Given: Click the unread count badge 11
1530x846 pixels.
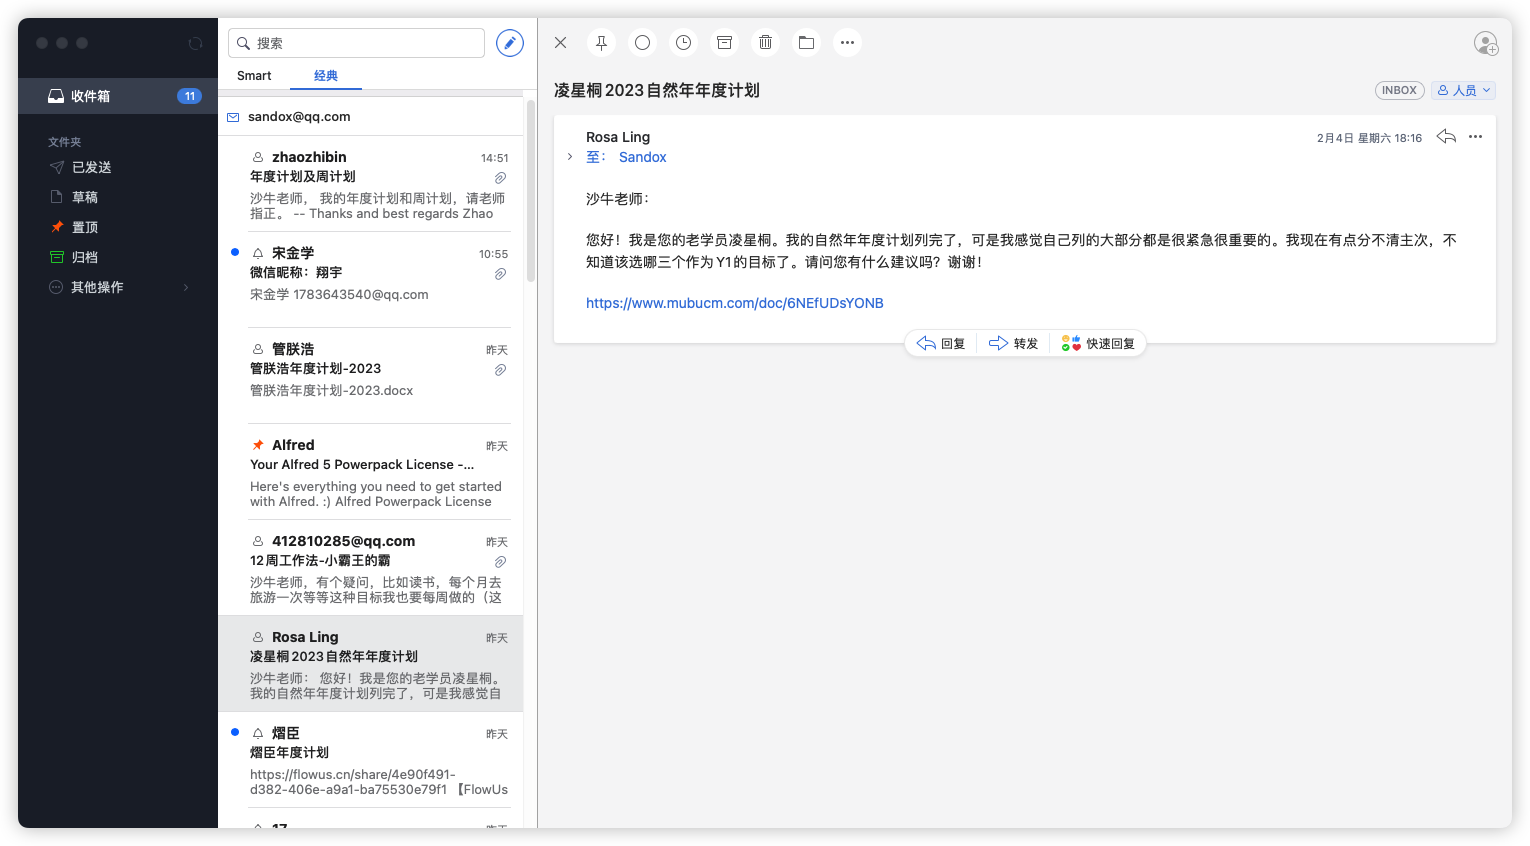Looking at the screenshot, I should [x=189, y=96].
